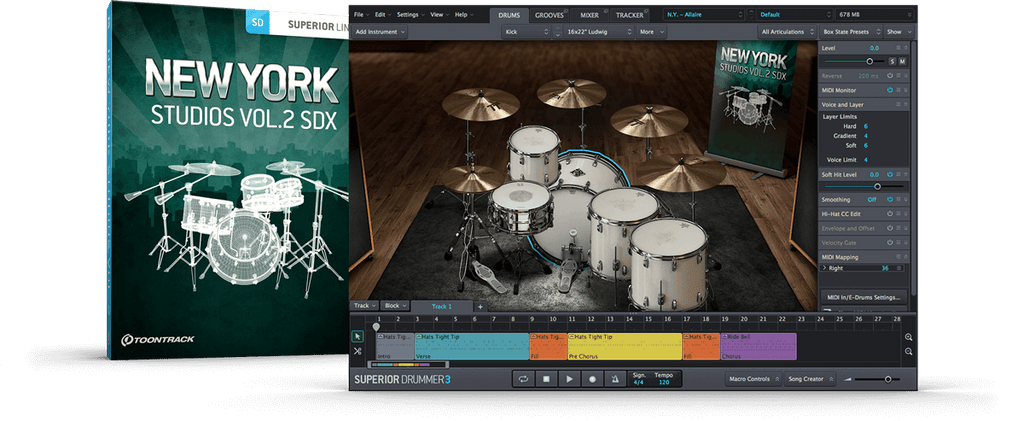Toggle the Soft Hit Level power button
The image size is (1024, 421).
pyautogui.click(x=889, y=174)
